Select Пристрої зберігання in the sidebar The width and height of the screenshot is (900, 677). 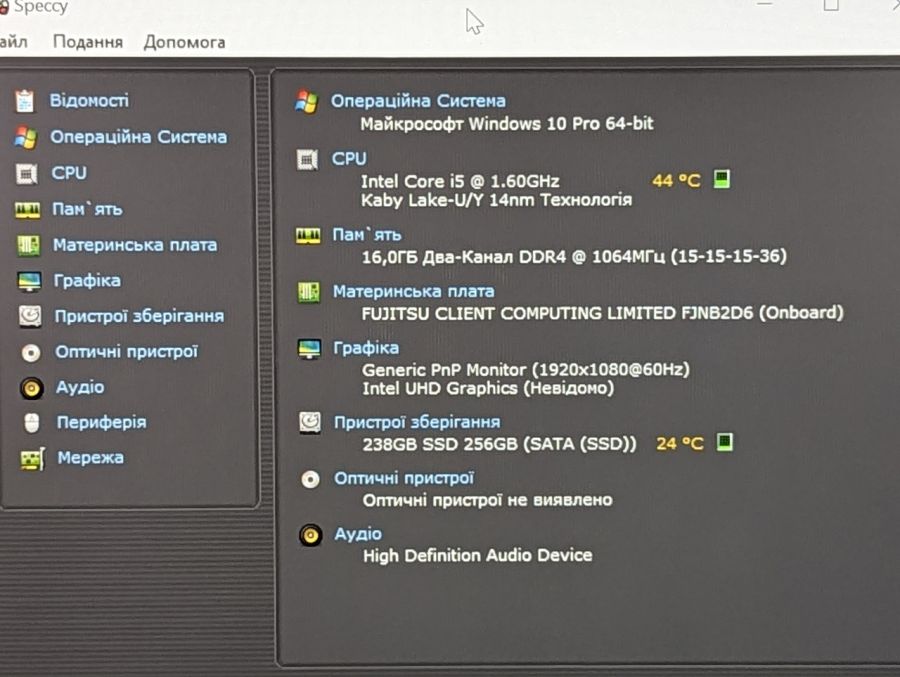139,316
